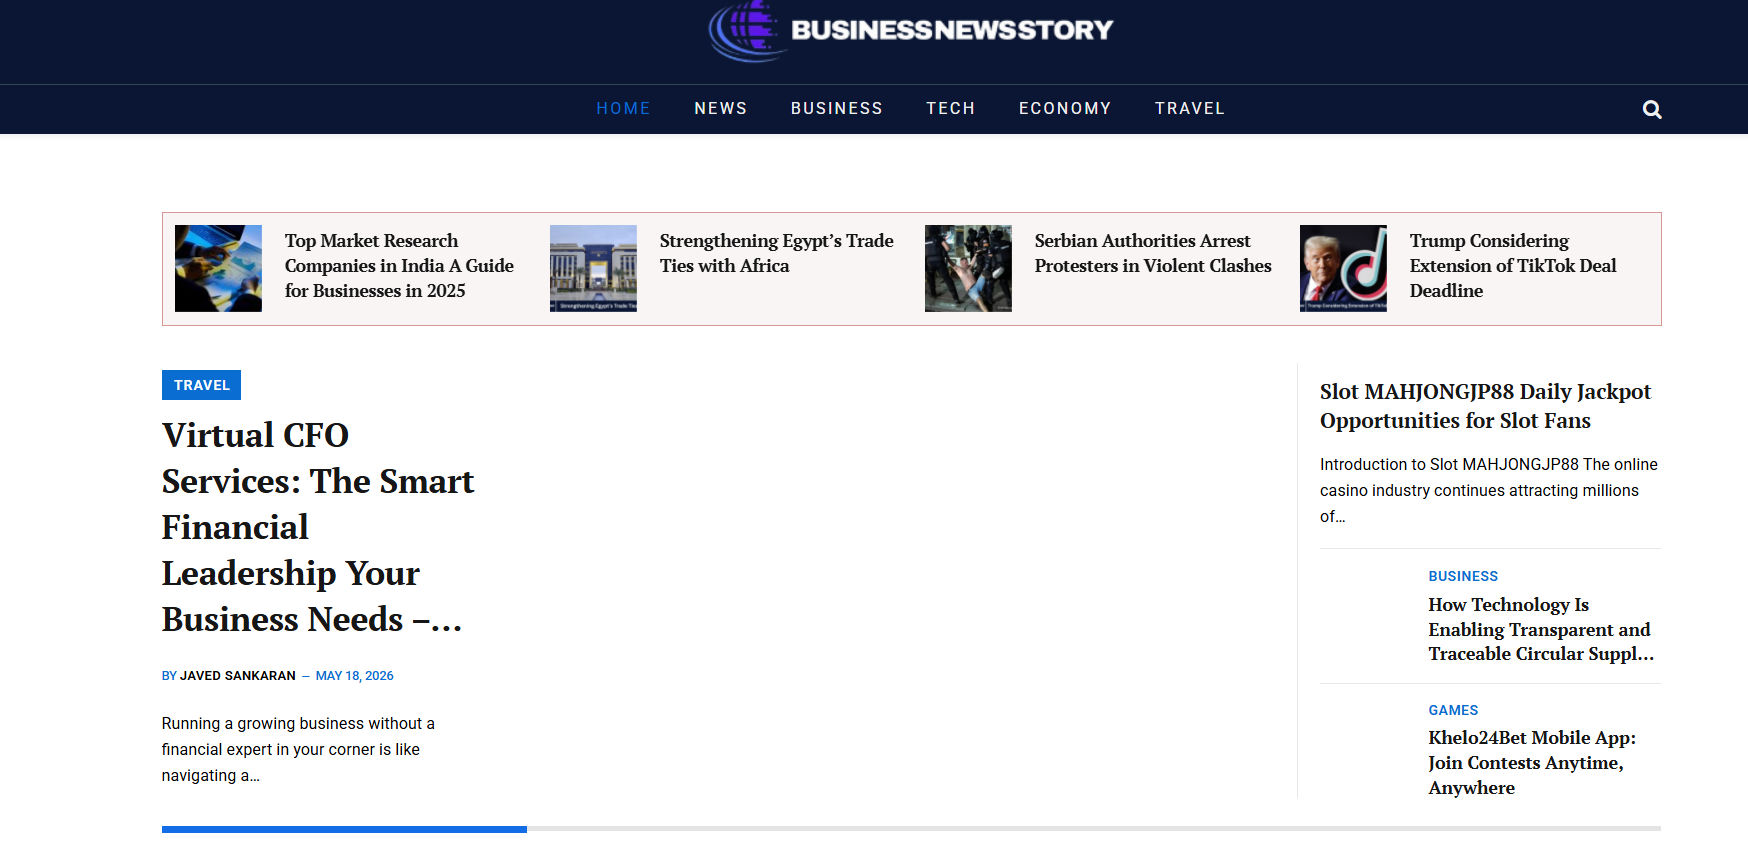Screen dimensions: 1748x862
Task: Open the NEWS menu section
Action: pyautogui.click(x=720, y=108)
